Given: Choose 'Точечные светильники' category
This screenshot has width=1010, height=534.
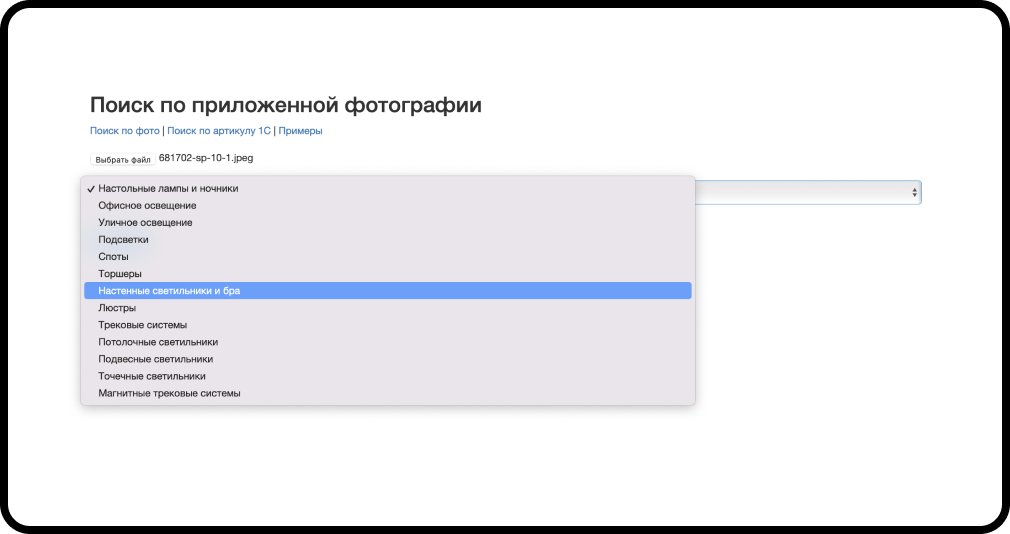Looking at the screenshot, I should click(x=152, y=376).
